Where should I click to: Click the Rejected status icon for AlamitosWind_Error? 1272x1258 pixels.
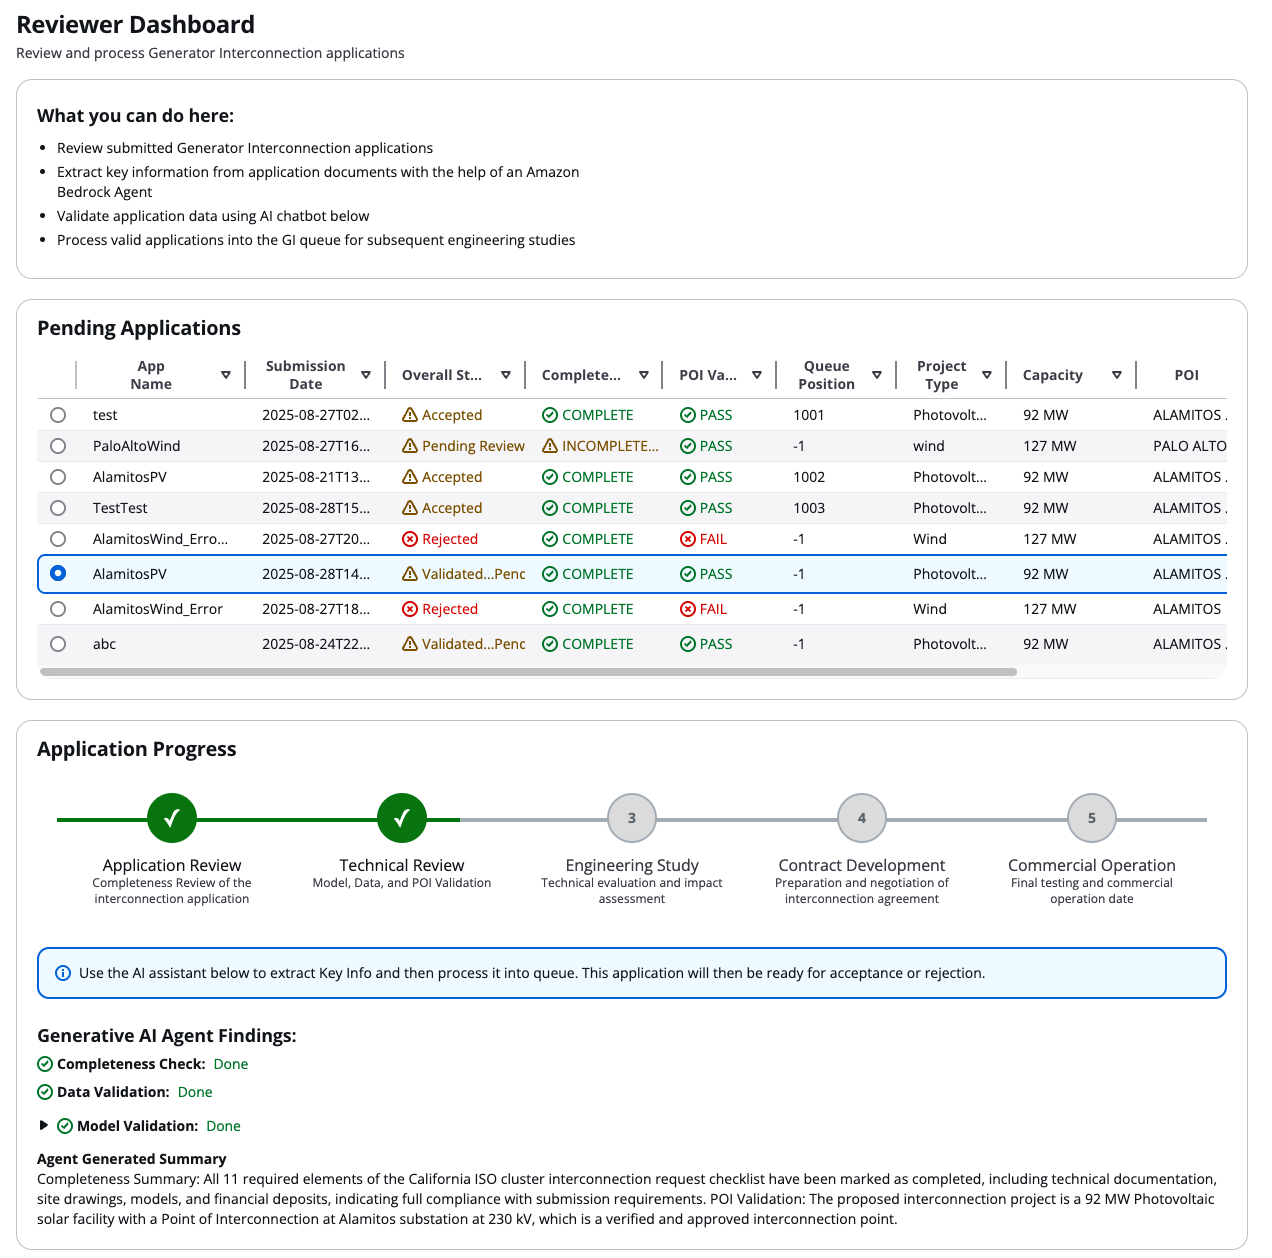(410, 609)
